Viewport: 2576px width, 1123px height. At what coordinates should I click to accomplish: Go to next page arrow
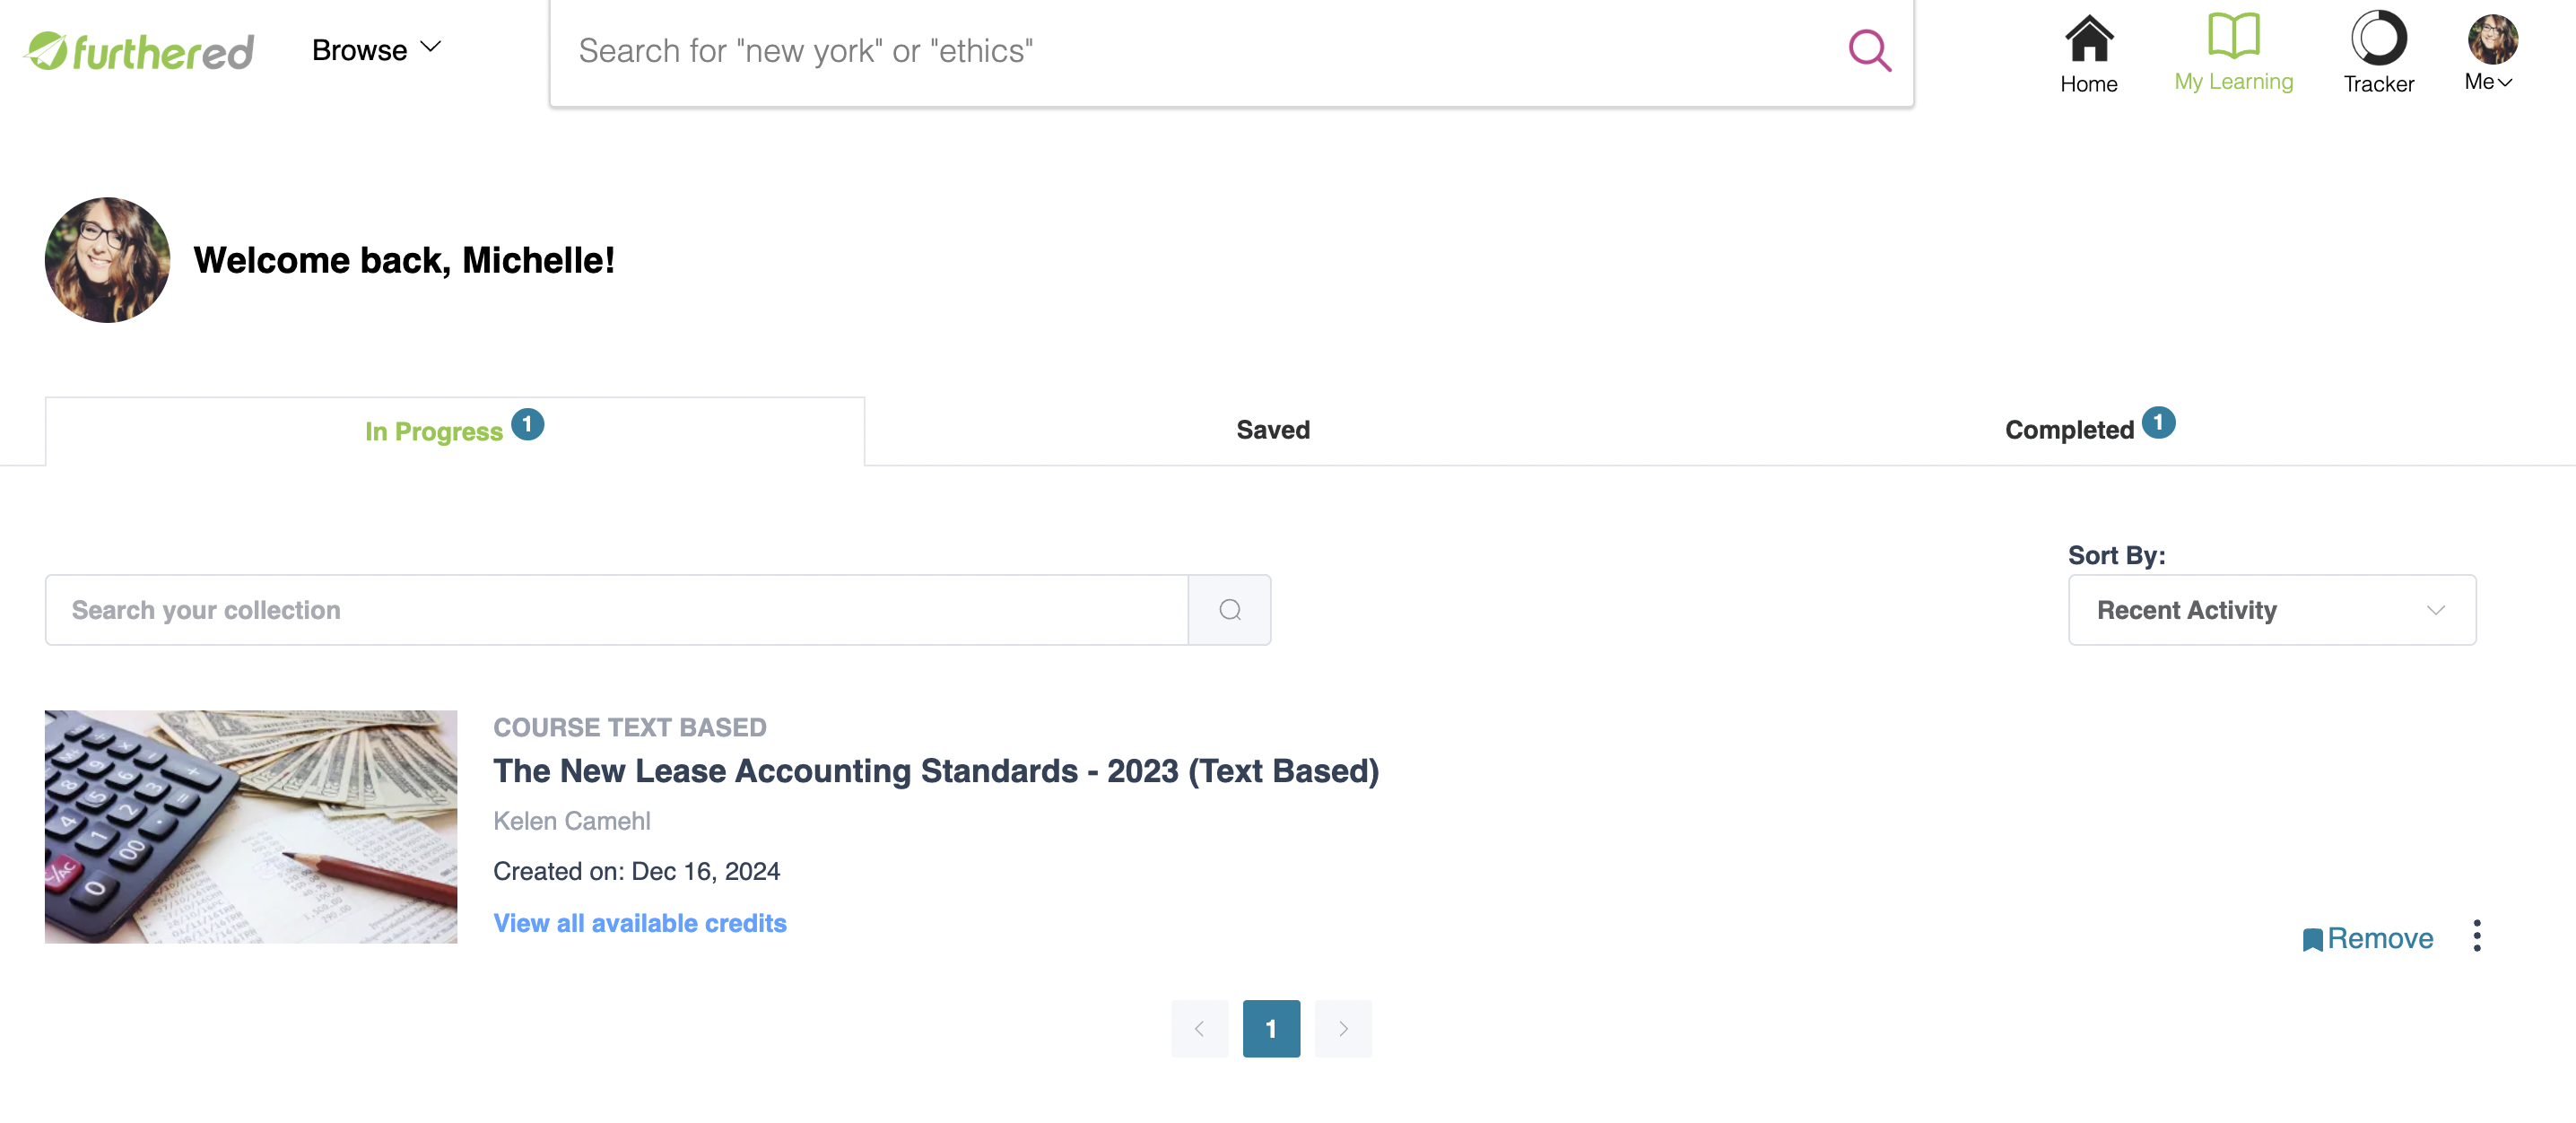click(1343, 1029)
